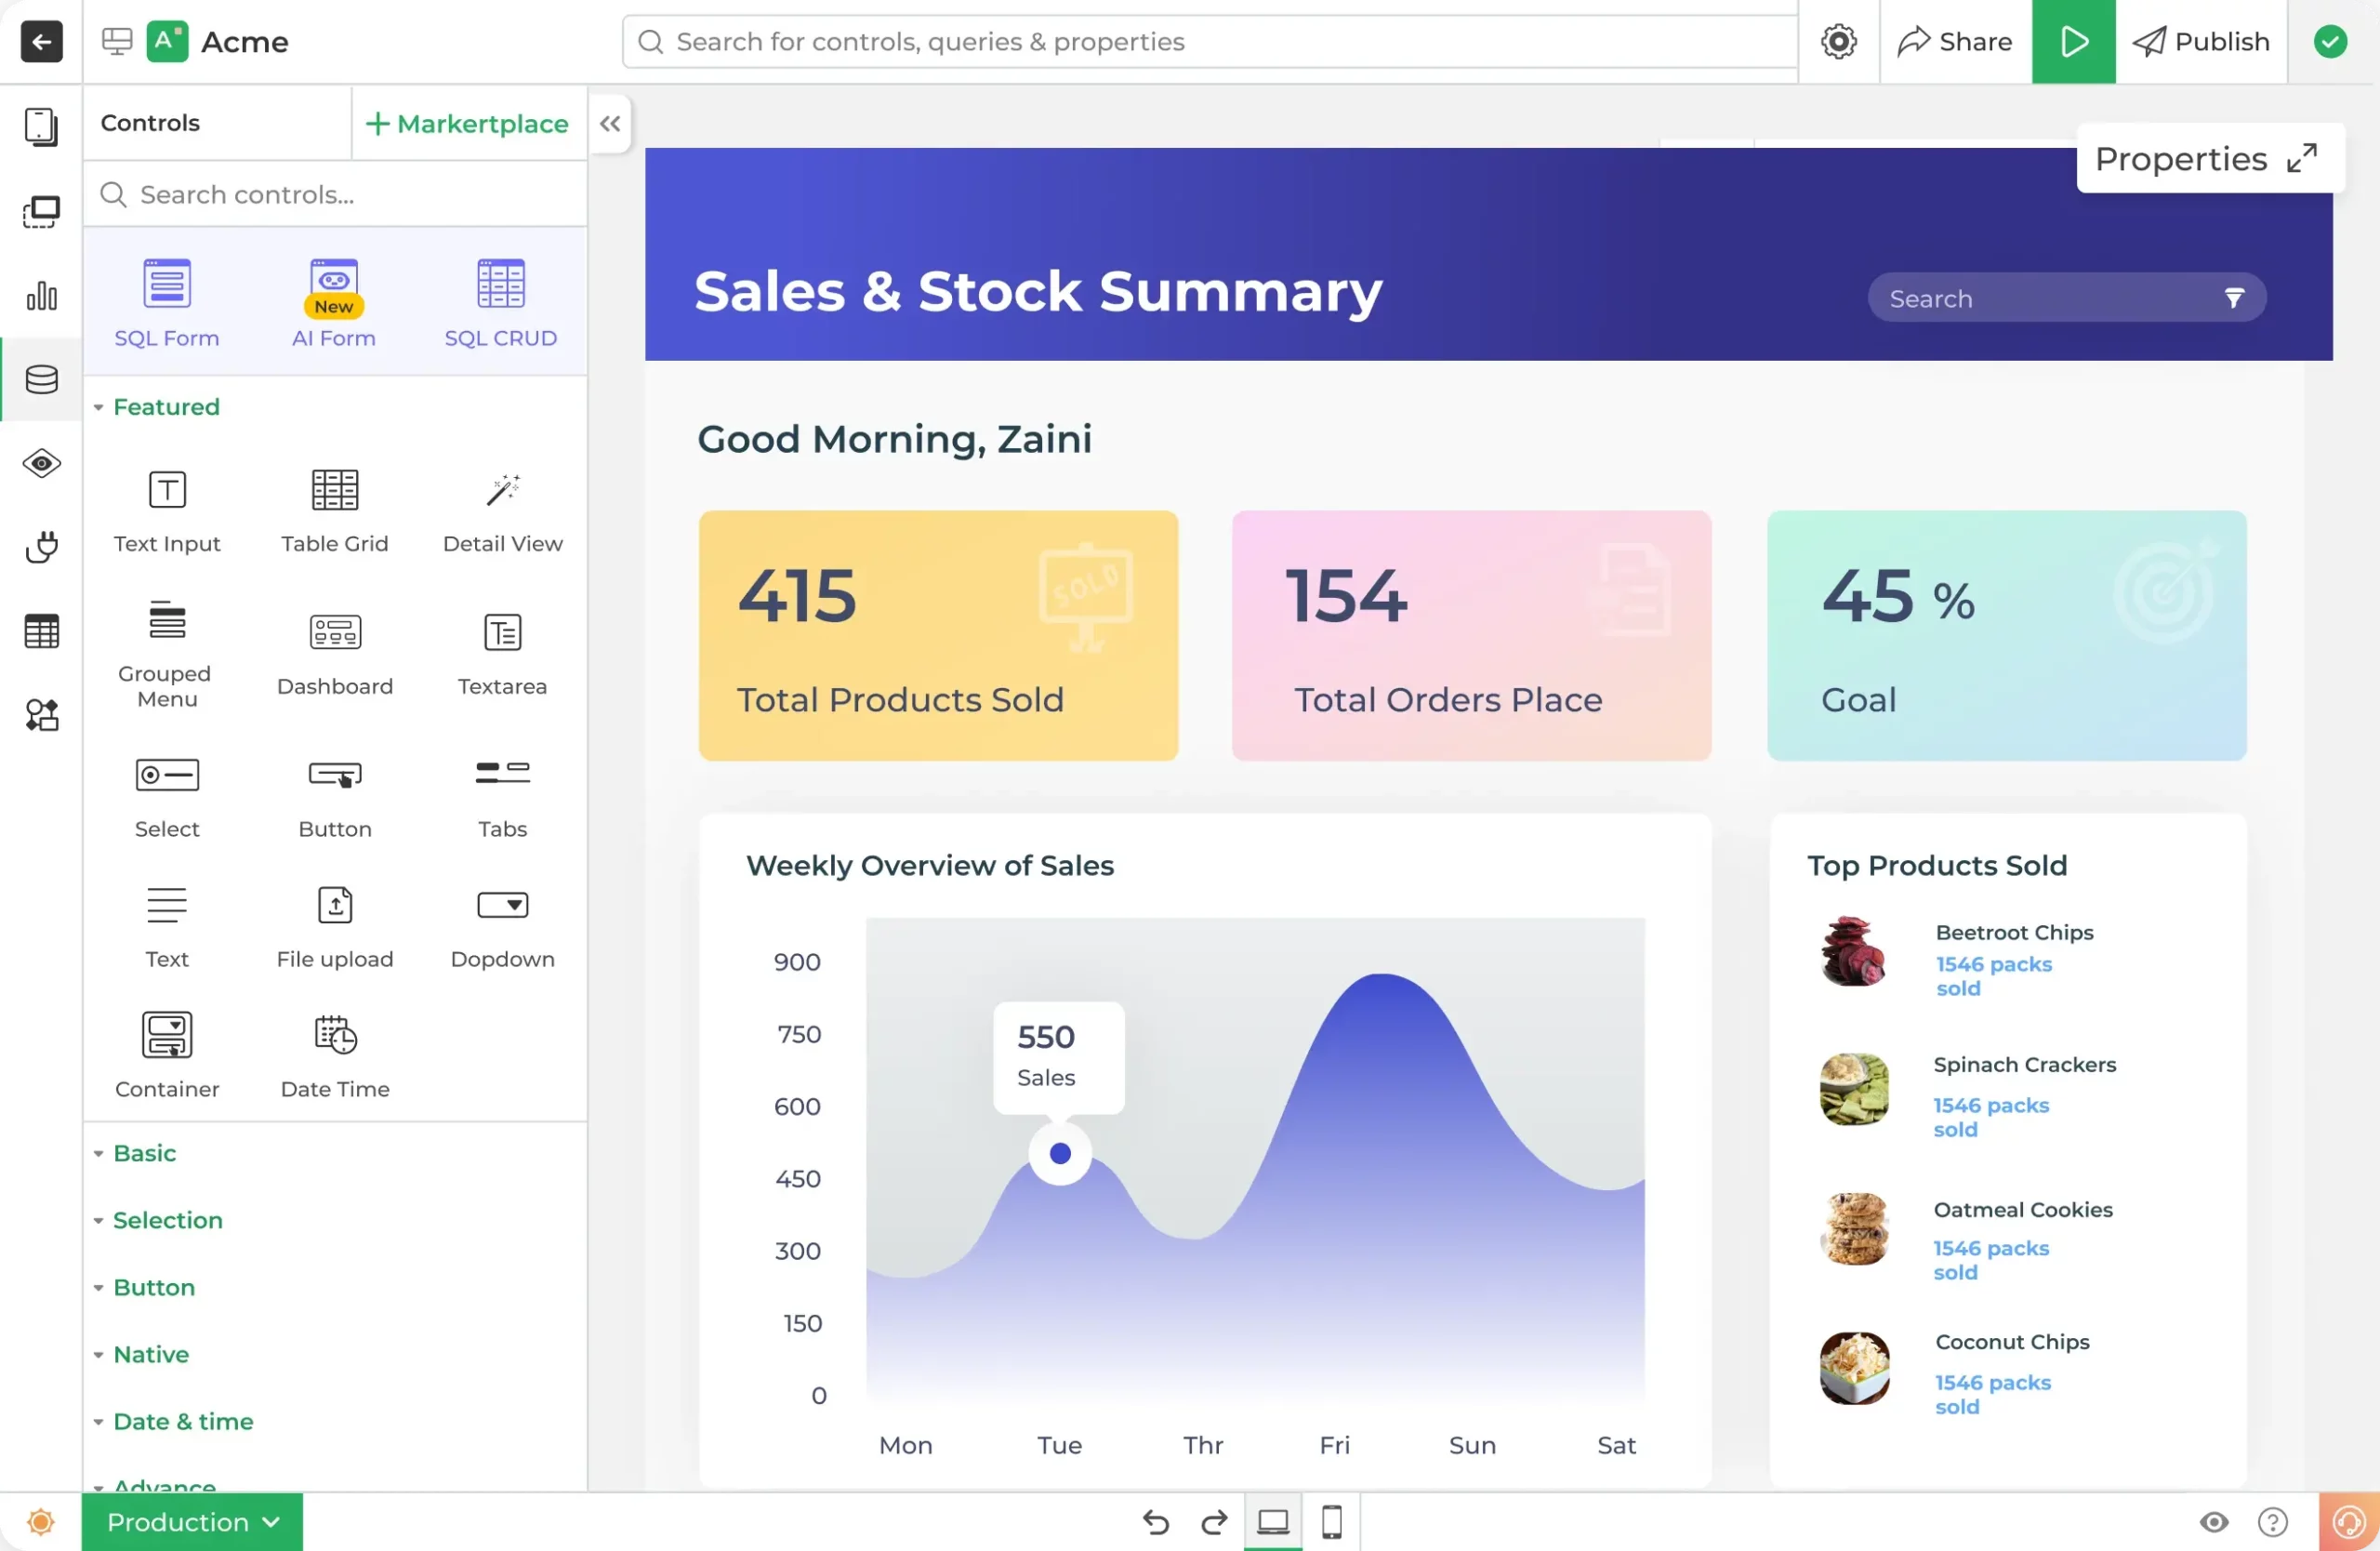2380x1551 pixels.
Task: Switch canvas to mobile preview mode
Action: [x=1331, y=1521]
